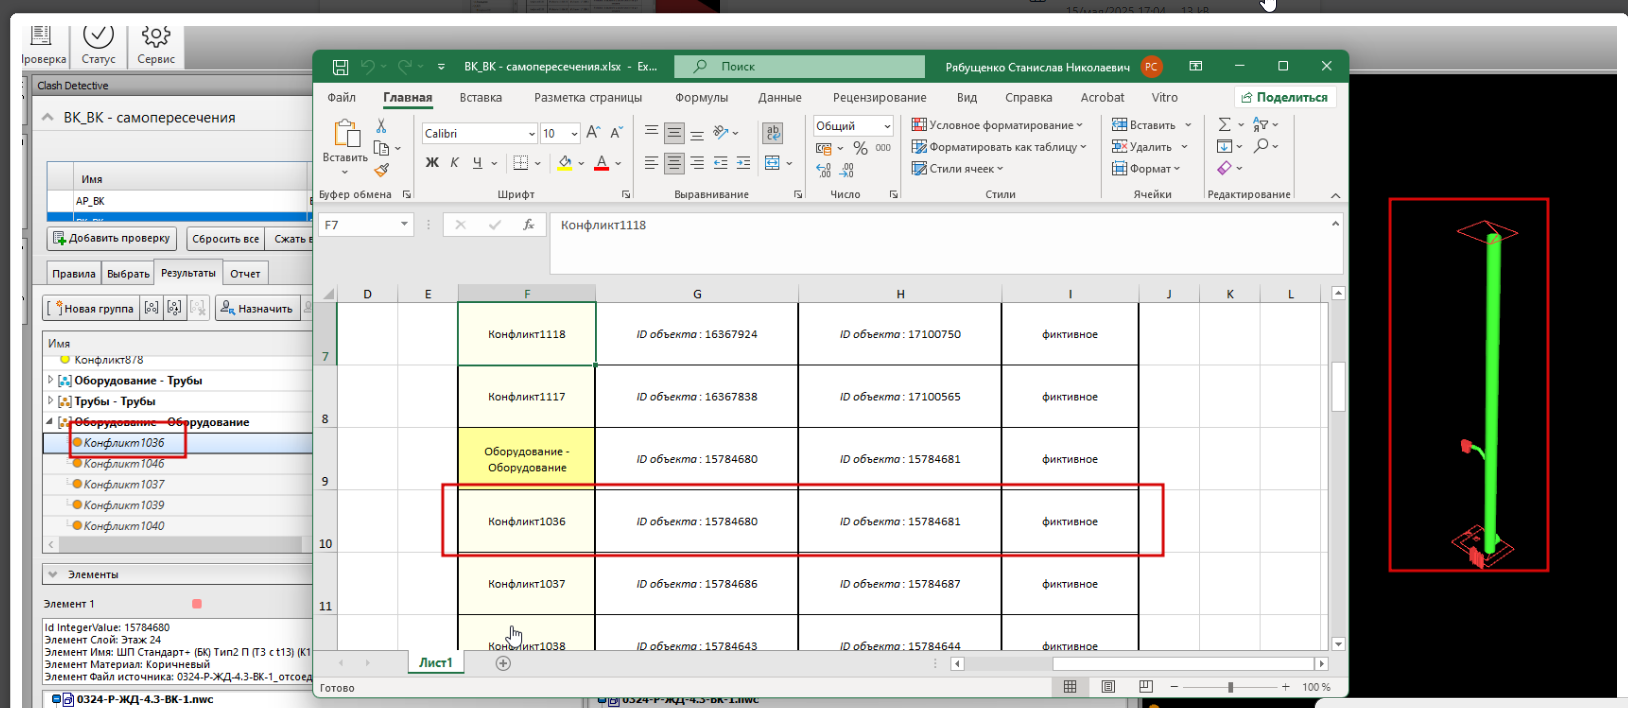
Task: Increase decimal places
Action: (824, 171)
